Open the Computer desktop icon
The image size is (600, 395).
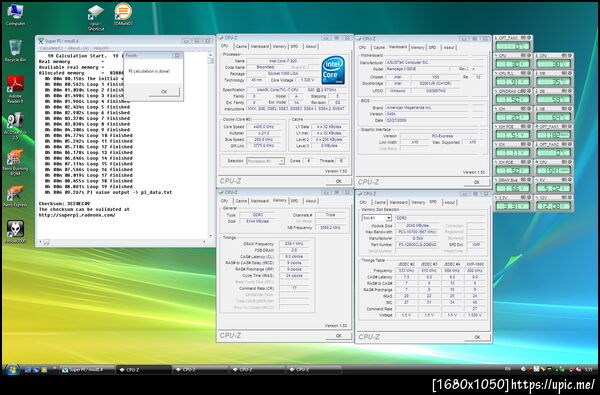pyautogui.click(x=15, y=15)
